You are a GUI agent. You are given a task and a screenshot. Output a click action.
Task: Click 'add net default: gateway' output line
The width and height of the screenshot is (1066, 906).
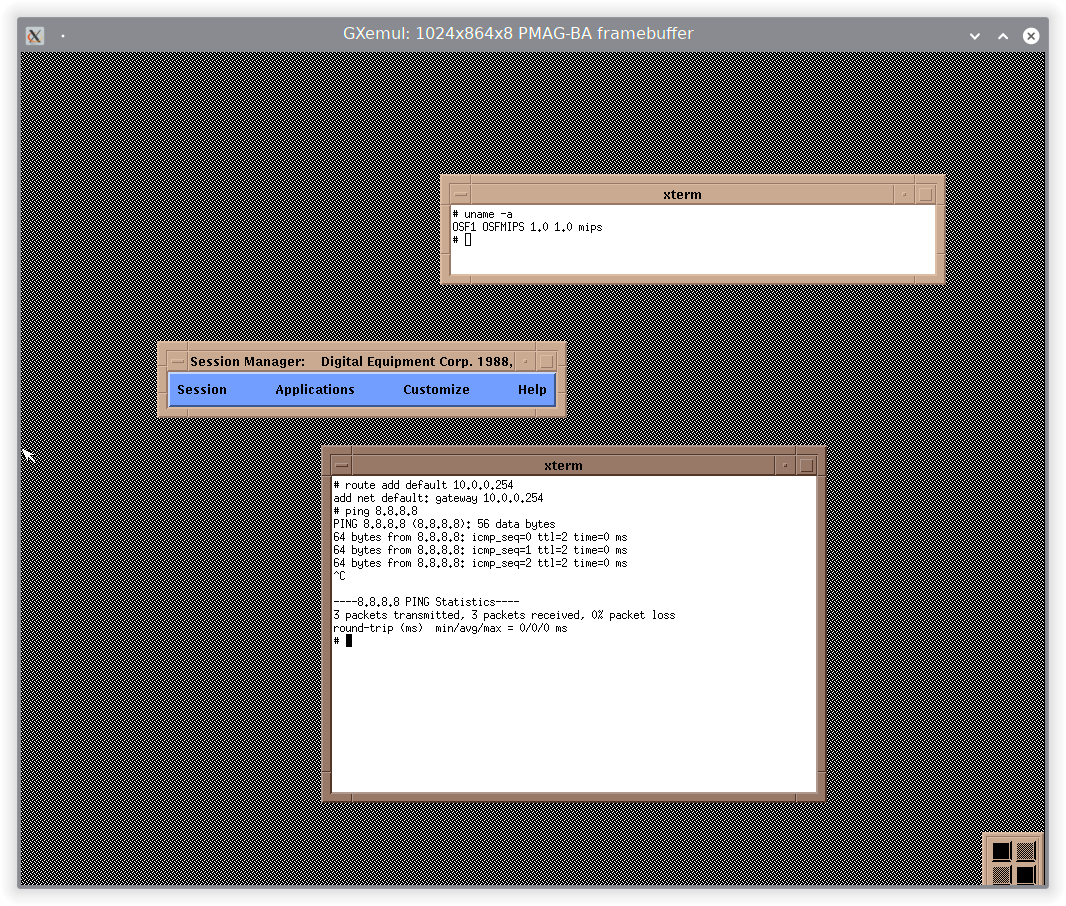pyautogui.click(x=438, y=498)
